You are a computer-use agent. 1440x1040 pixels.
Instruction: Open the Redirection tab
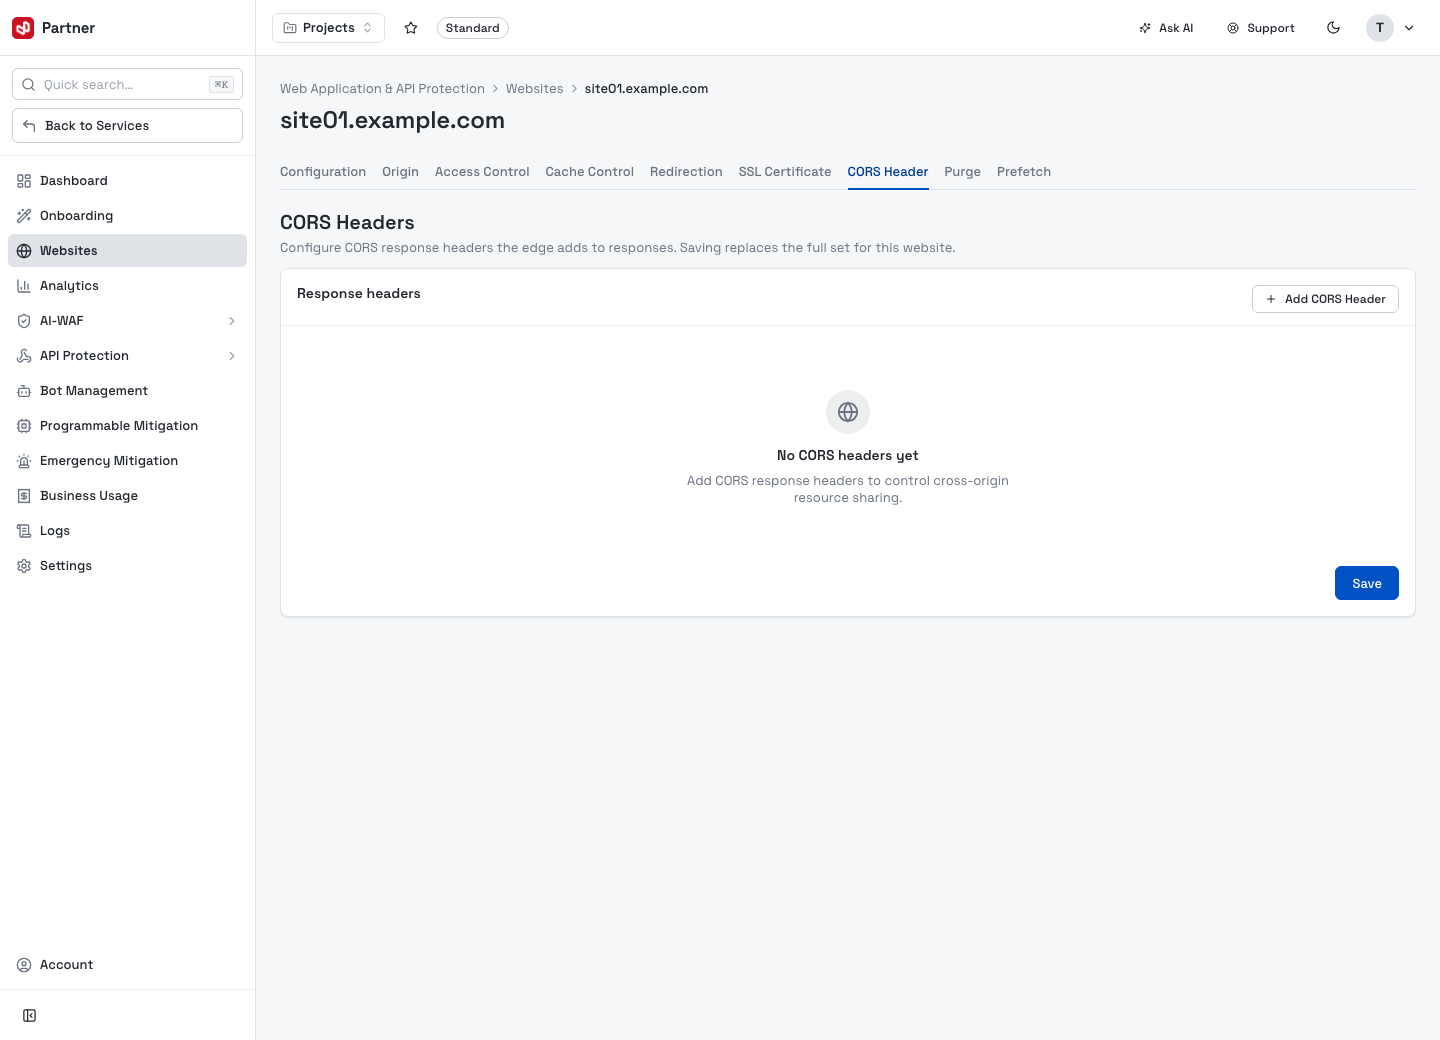pos(686,172)
